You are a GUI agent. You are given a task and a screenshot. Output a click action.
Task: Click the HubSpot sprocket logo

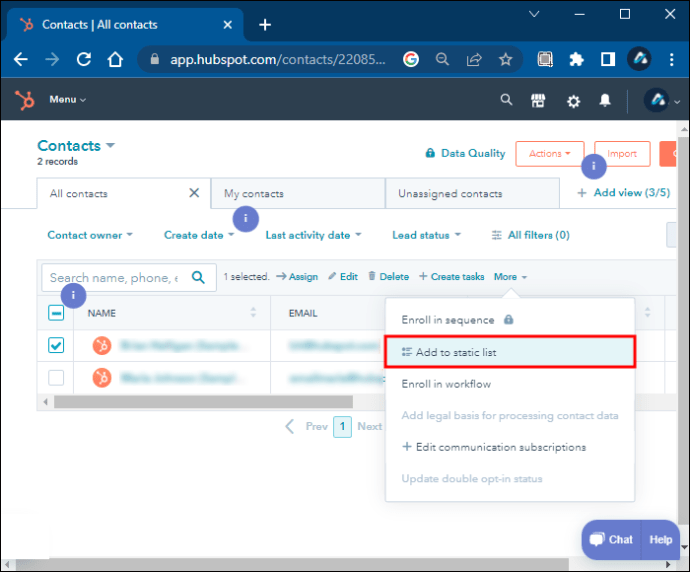[x=24, y=100]
